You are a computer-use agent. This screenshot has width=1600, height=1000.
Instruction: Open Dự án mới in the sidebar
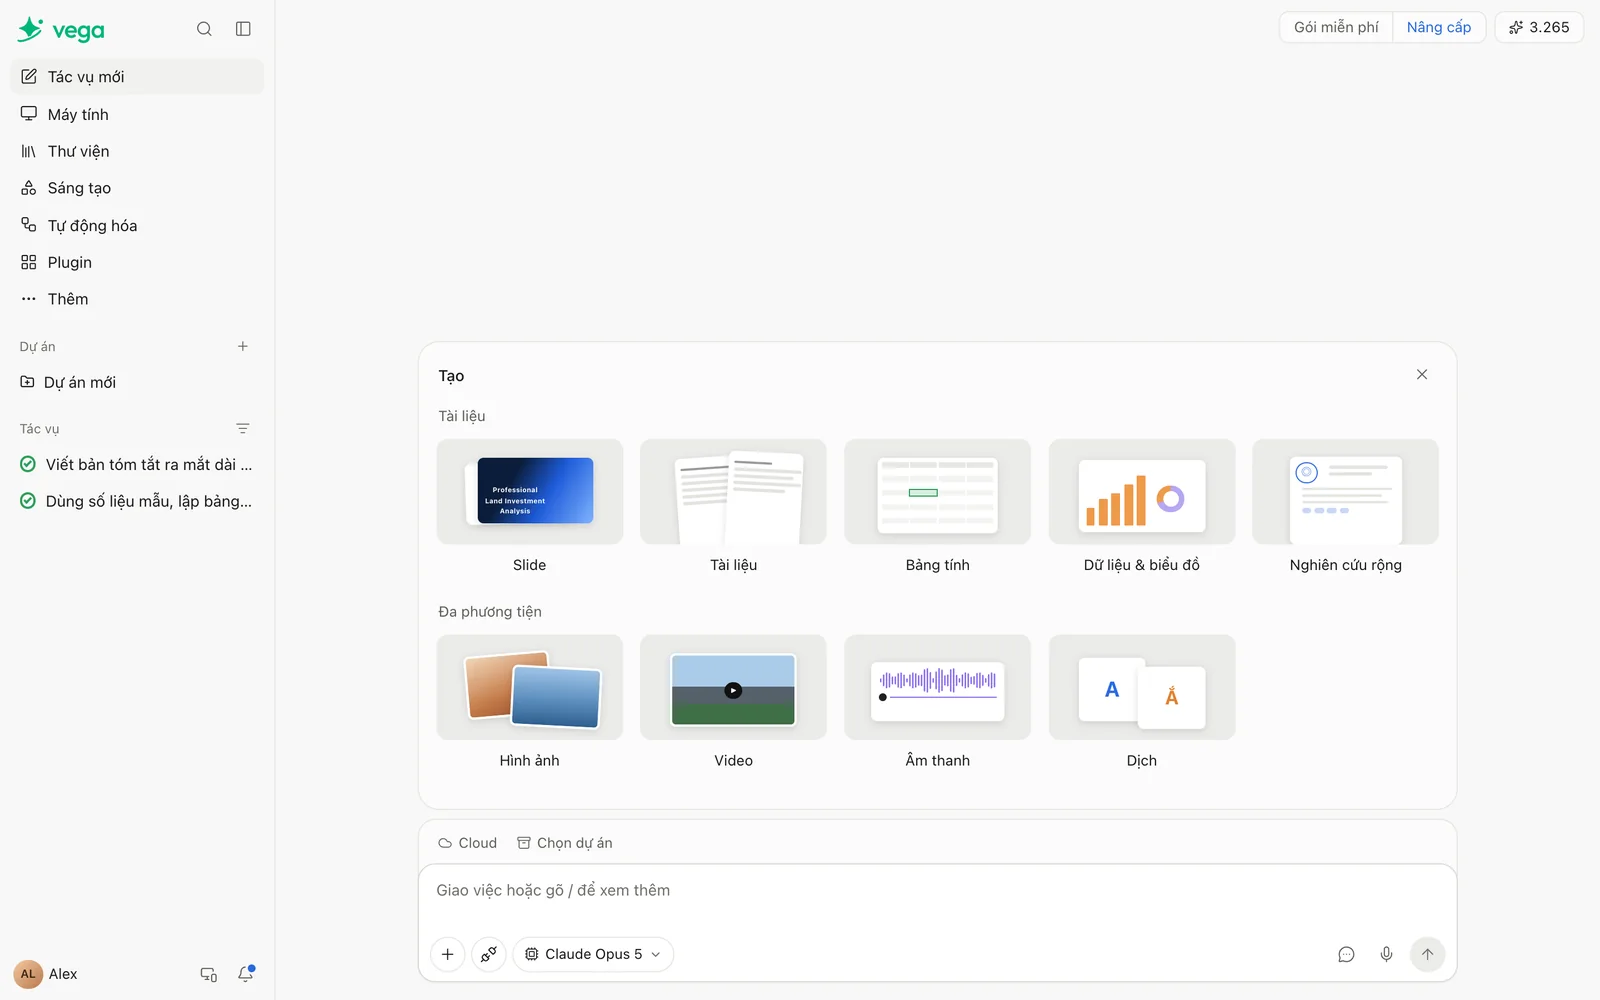click(137, 382)
